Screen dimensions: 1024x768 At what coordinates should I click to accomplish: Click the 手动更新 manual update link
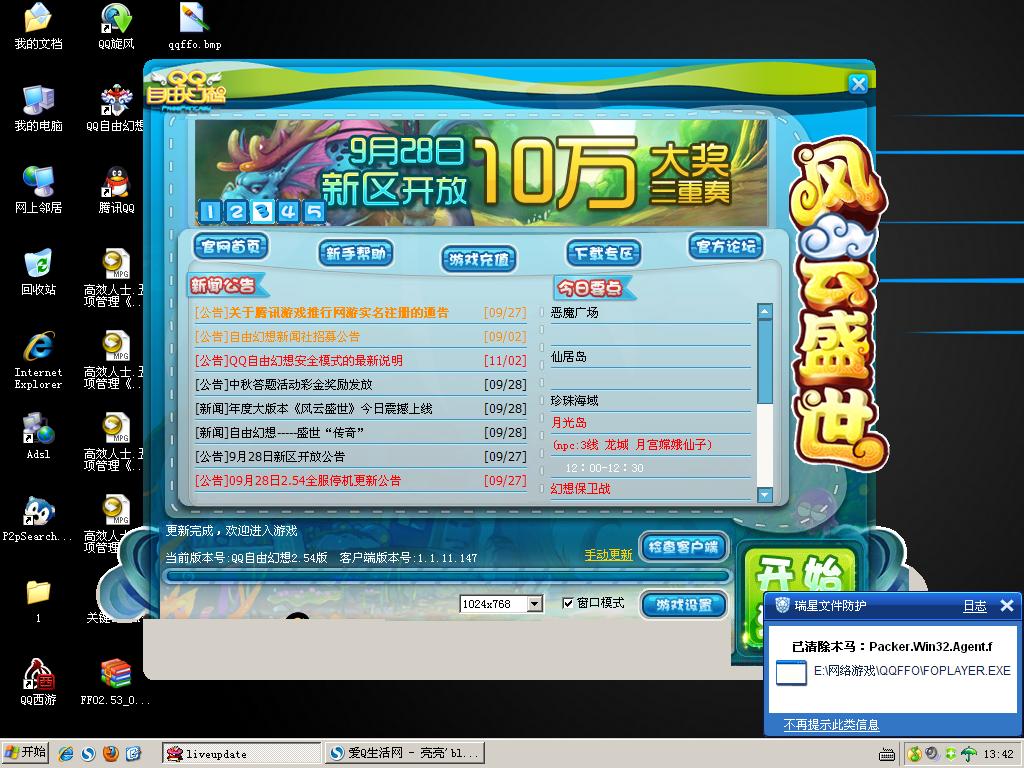pyautogui.click(x=608, y=555)
